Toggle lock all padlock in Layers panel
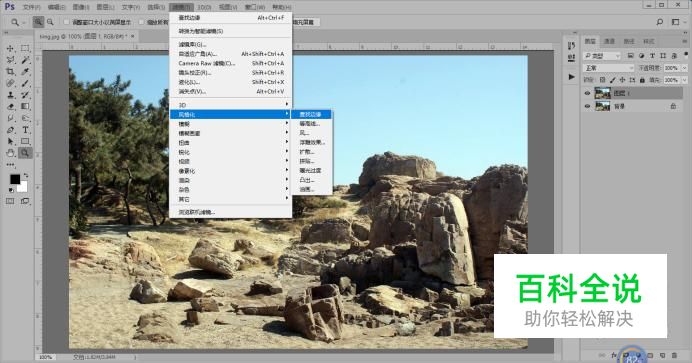The image size is (692, 363). coord(642,80)
